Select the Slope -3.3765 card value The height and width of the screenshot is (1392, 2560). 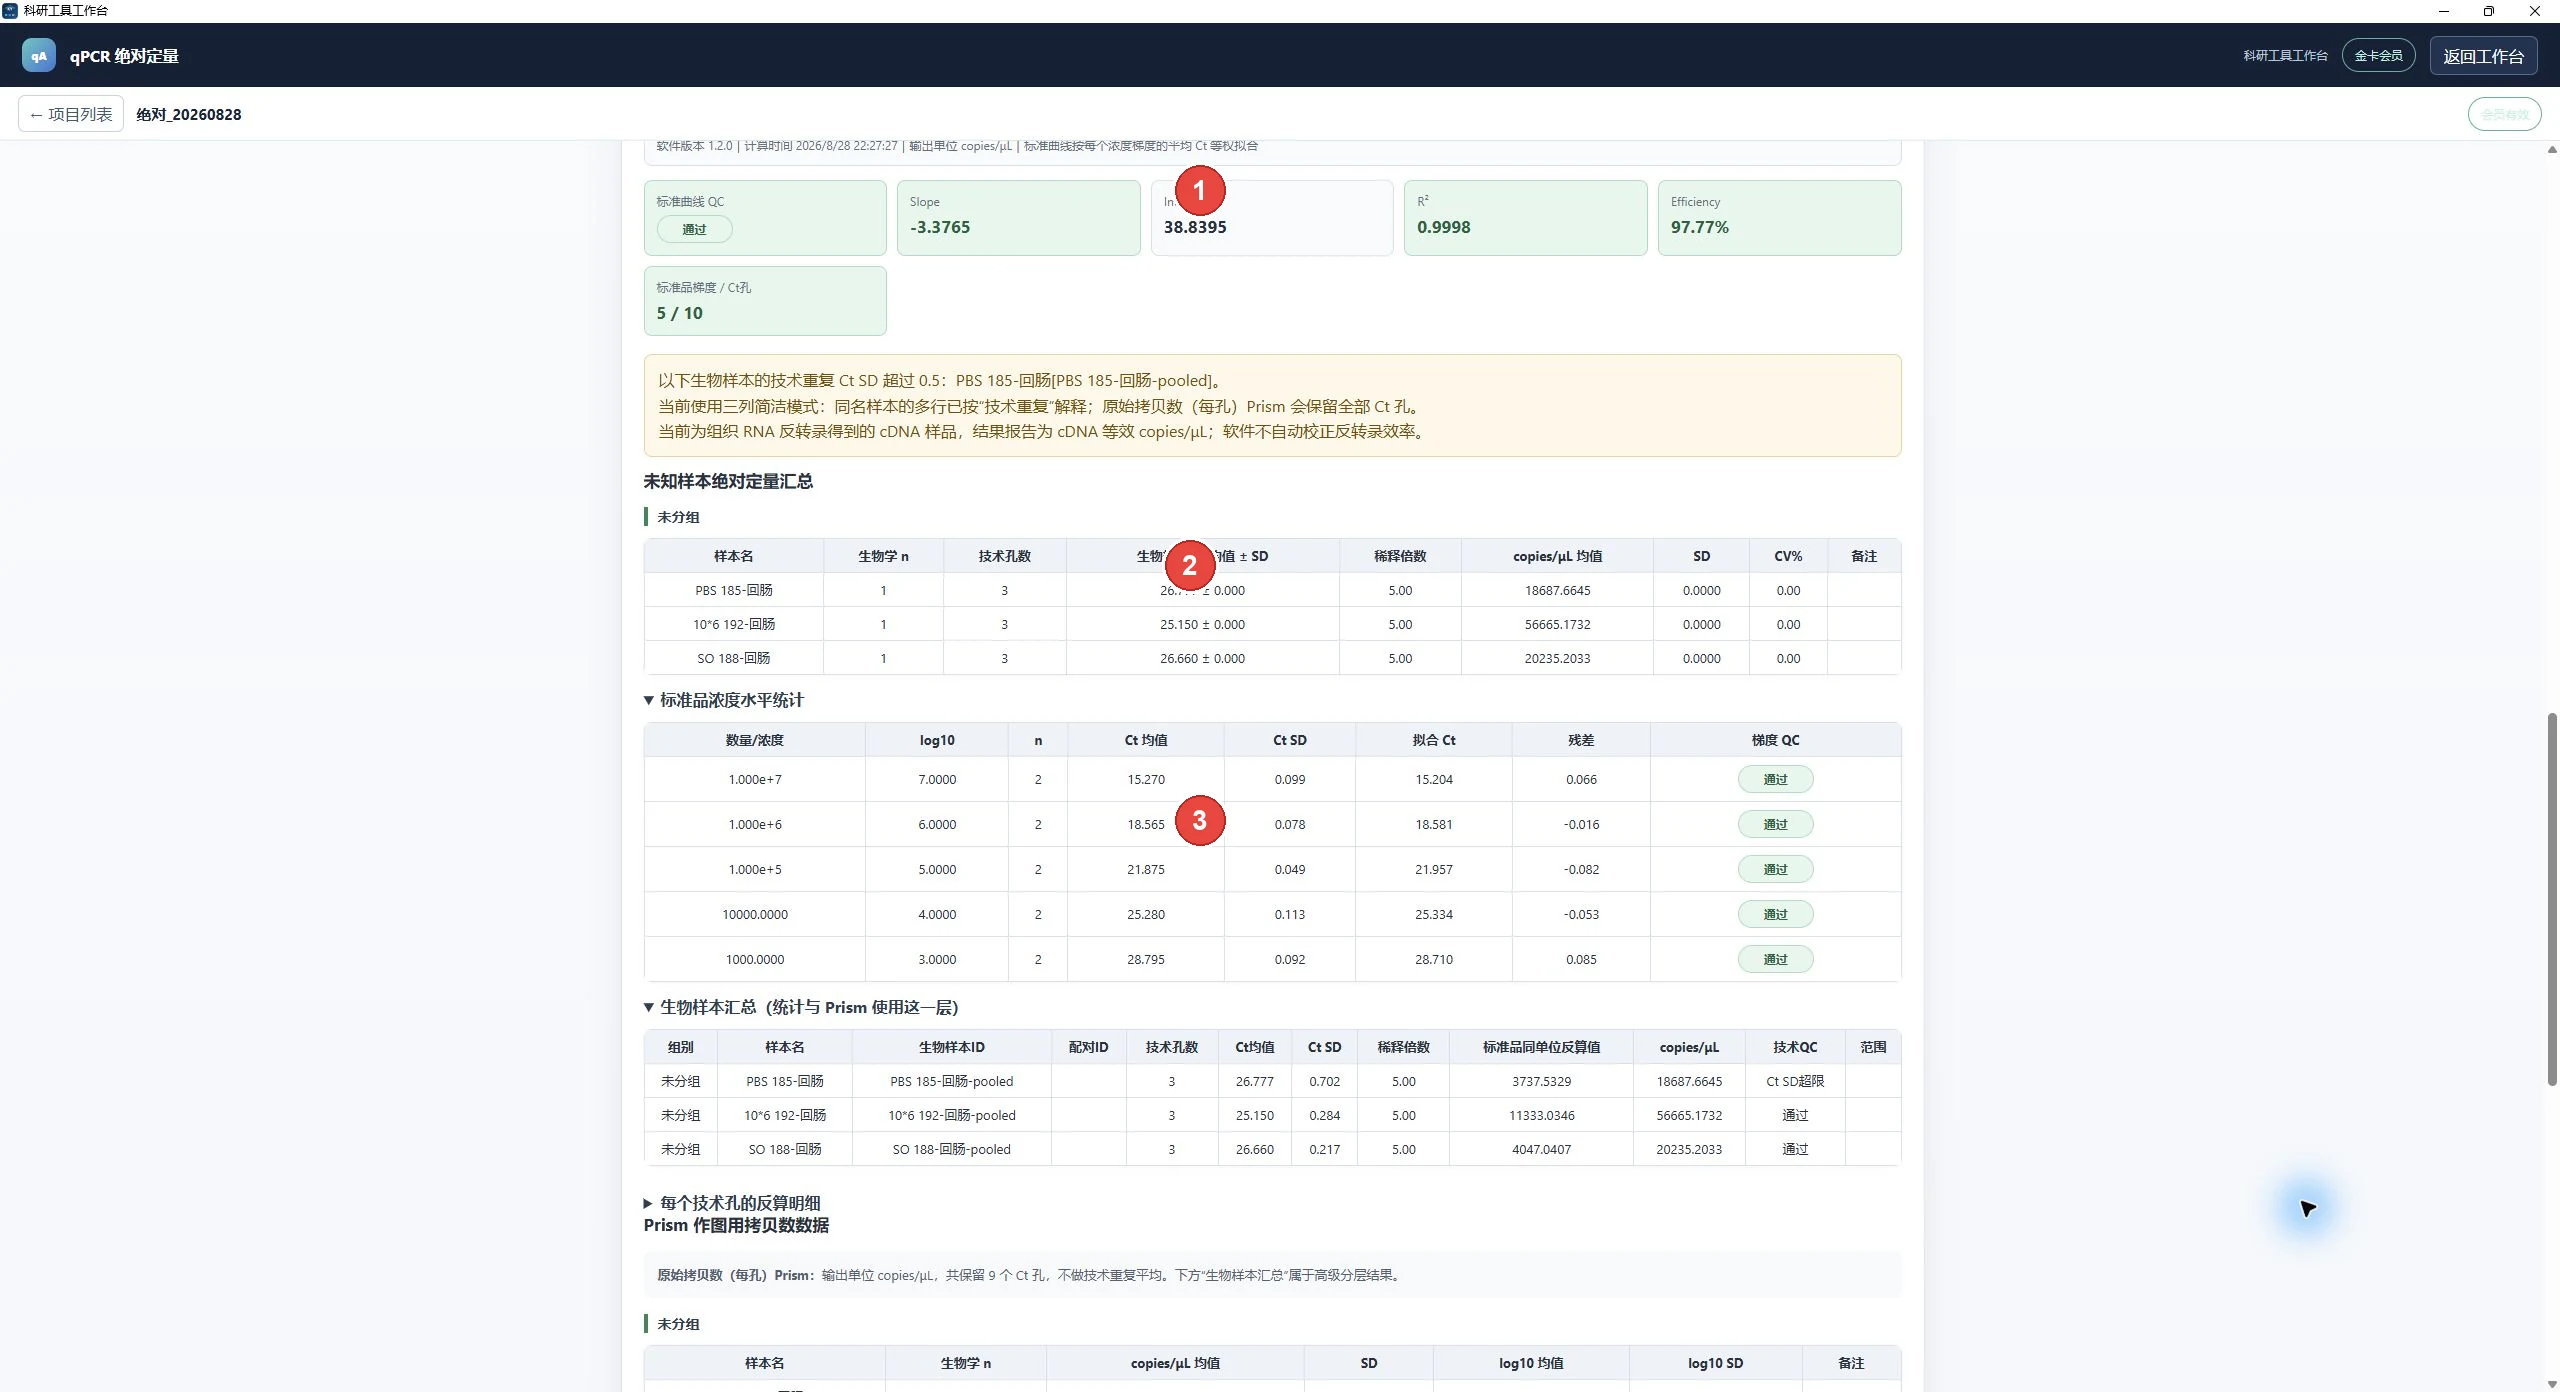(x=940, y=227)
